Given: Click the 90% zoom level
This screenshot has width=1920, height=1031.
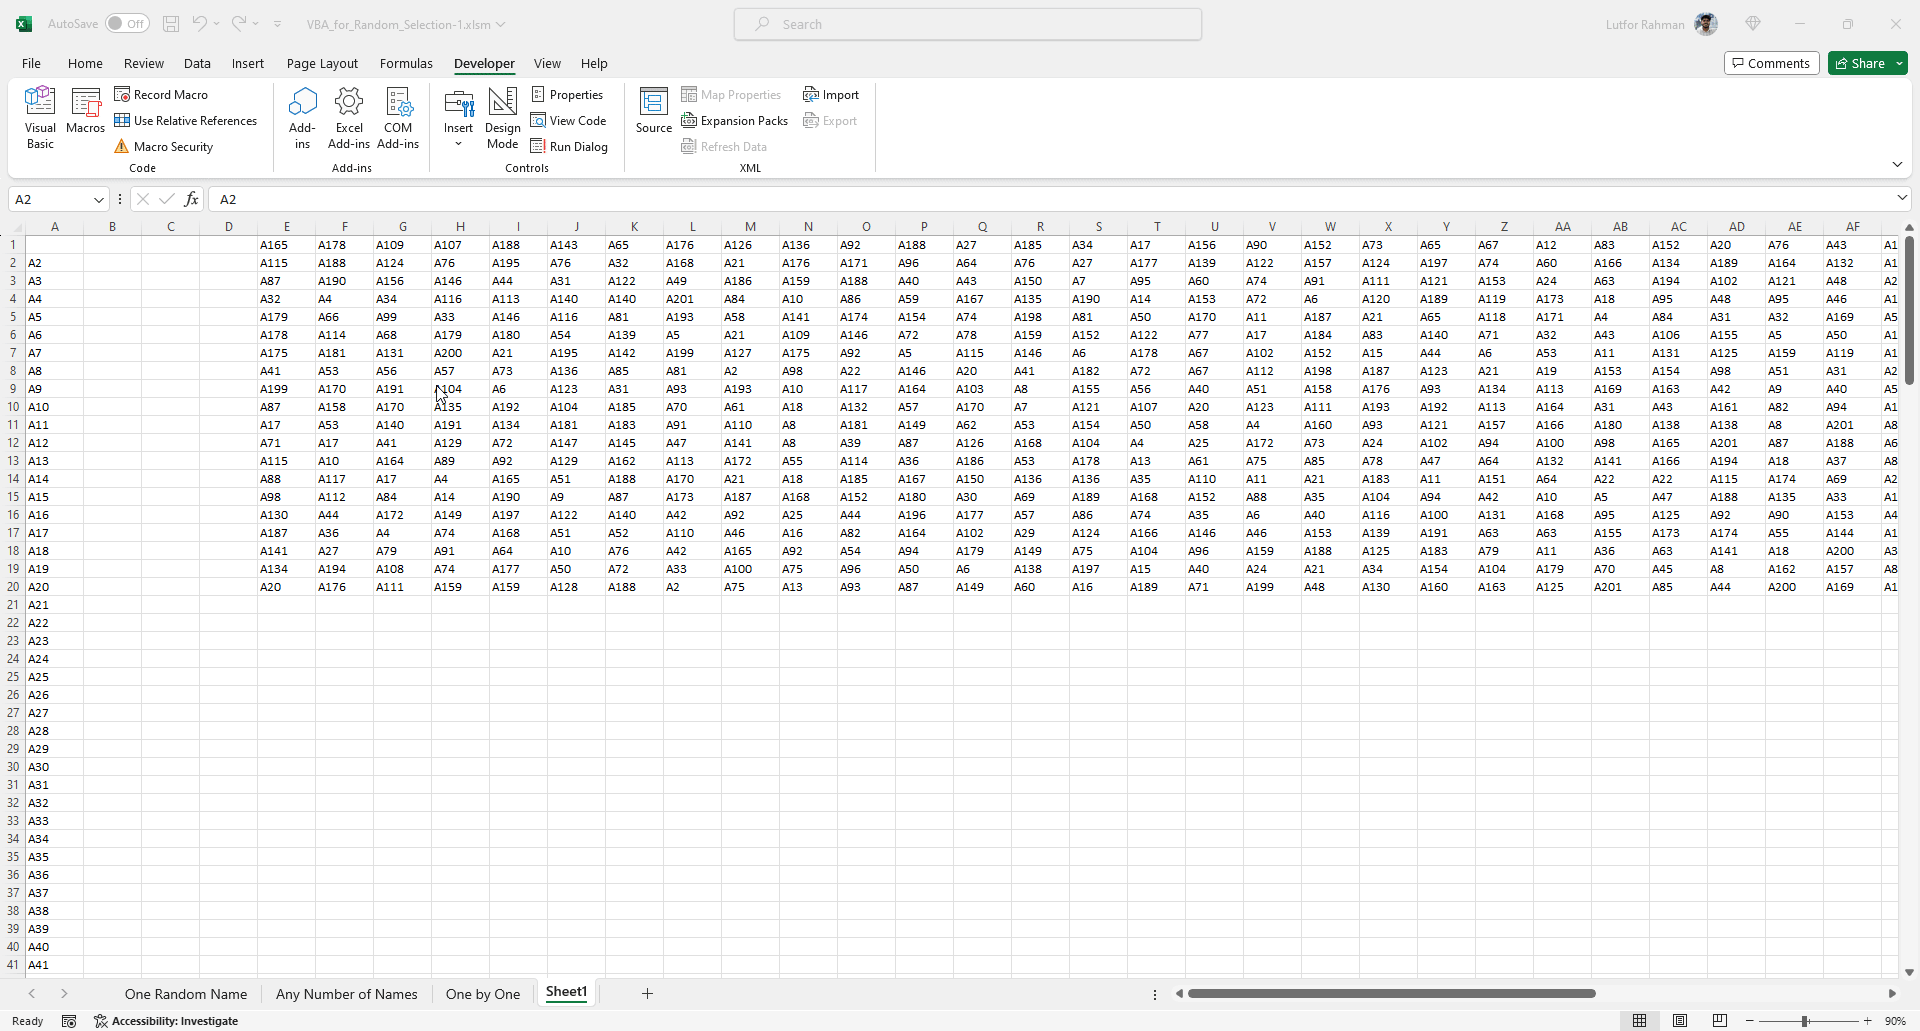Looking at the screenshot, I should (1895, 1021).
